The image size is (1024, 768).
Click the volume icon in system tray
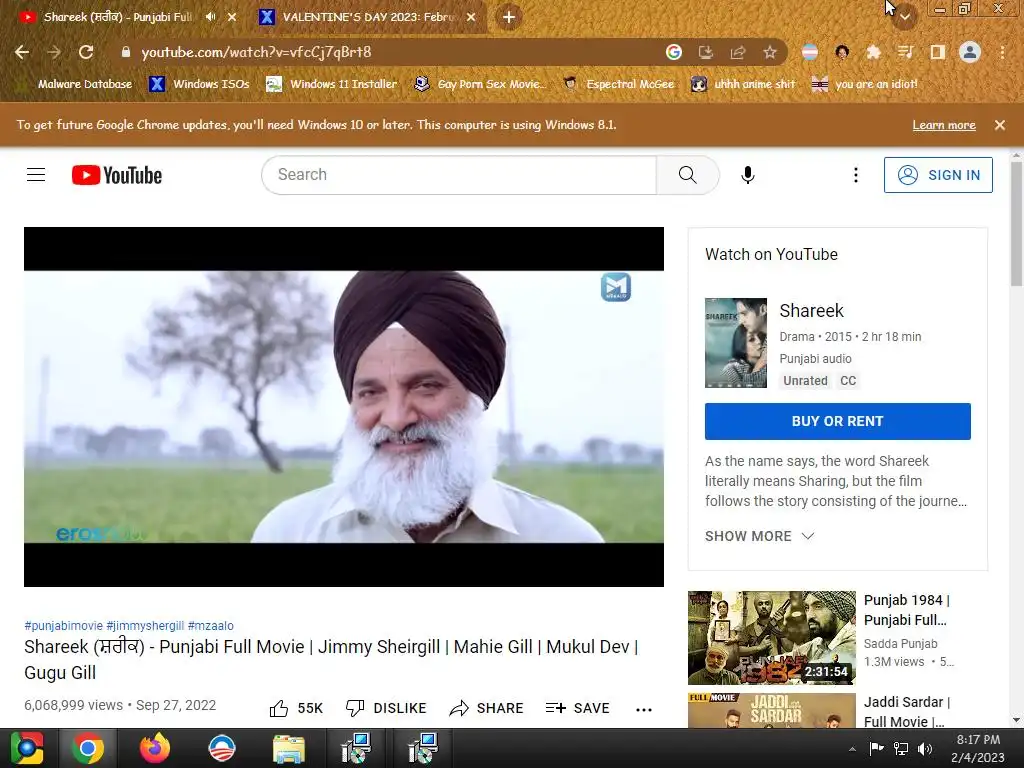pyautogui.click(x=925, y=748)
